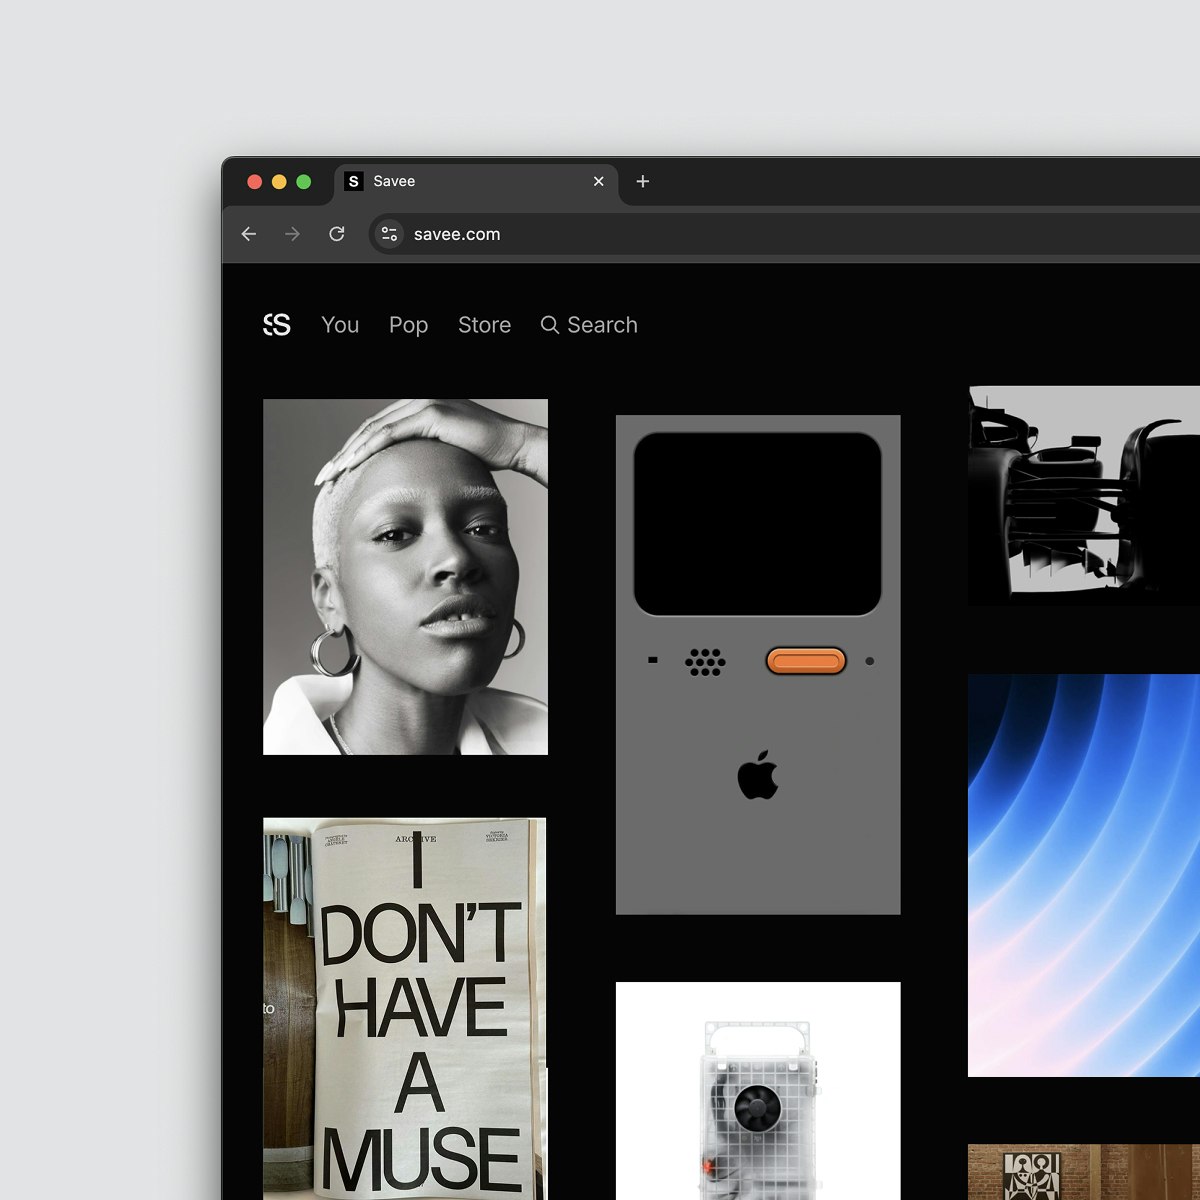Screen dimensions: 1200x1200
Task: Click the Savee tab favicon
Action: (x=353, y=181)
